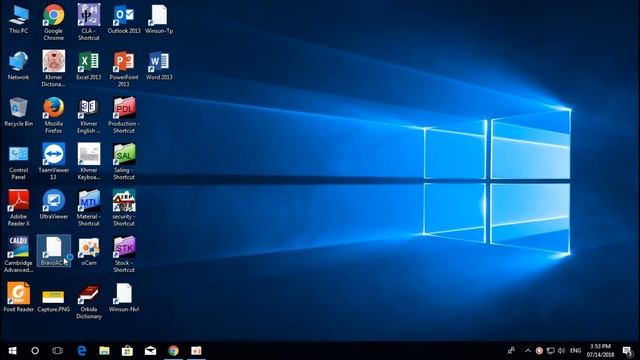The height and width of the screenshot is (360, 640).
Task: Switch to Chrome in taskbar
Action: (173, 351)
